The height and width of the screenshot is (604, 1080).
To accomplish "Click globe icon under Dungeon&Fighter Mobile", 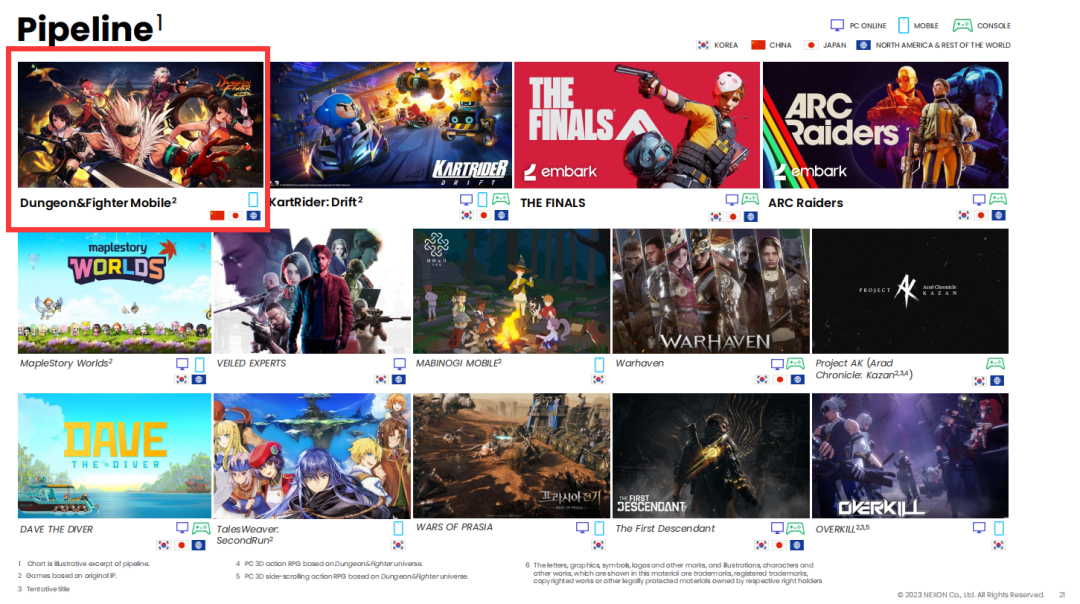I will point(253,216).
